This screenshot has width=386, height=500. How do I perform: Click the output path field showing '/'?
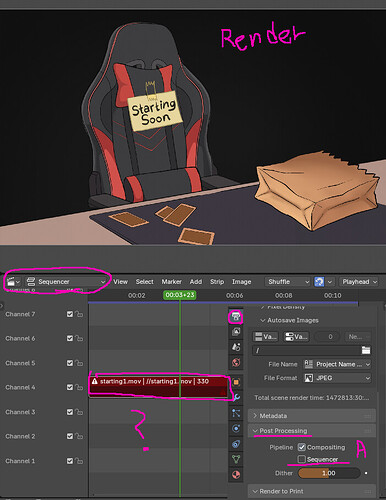(307, 350)
